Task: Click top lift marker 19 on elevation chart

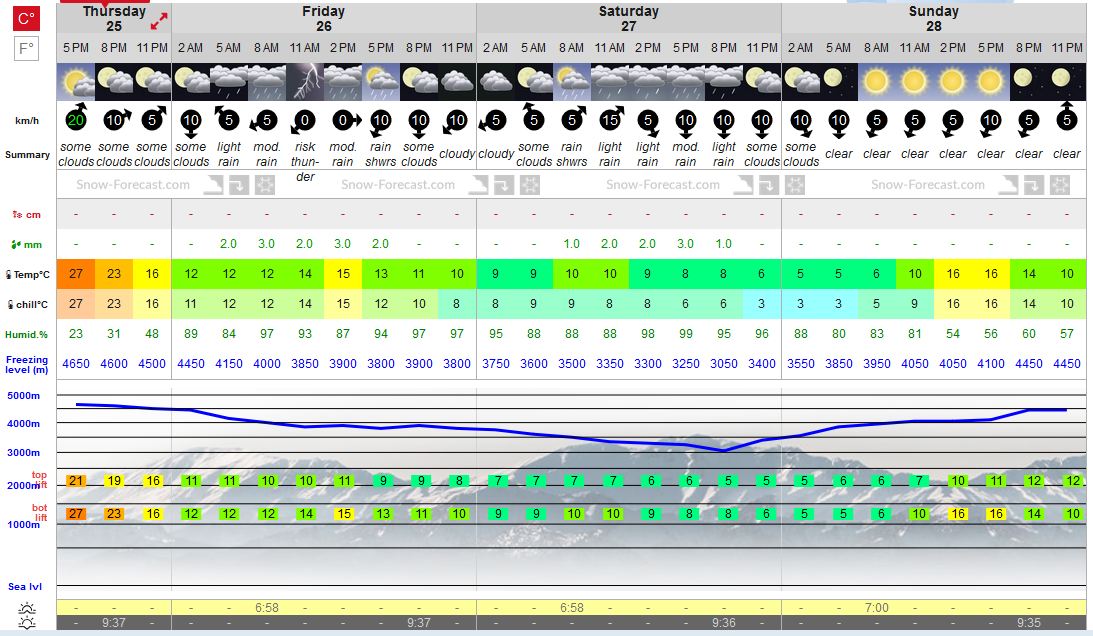Action: tap(114, 480)
